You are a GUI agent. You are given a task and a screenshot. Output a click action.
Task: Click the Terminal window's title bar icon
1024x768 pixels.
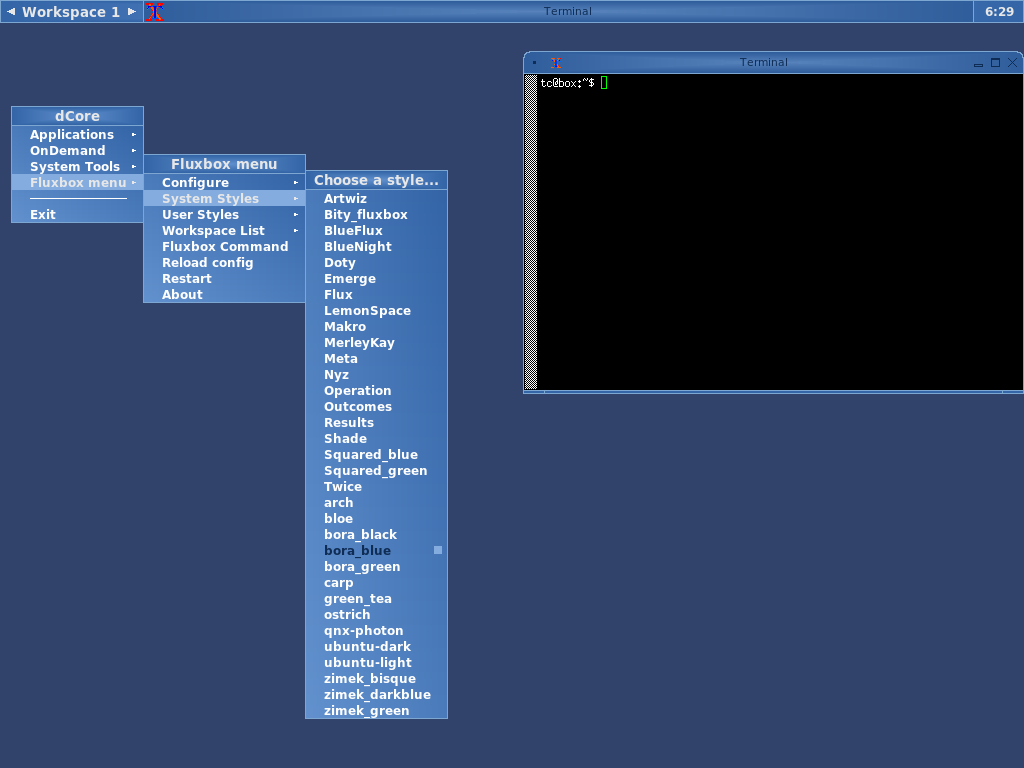[x=556, y=62]
